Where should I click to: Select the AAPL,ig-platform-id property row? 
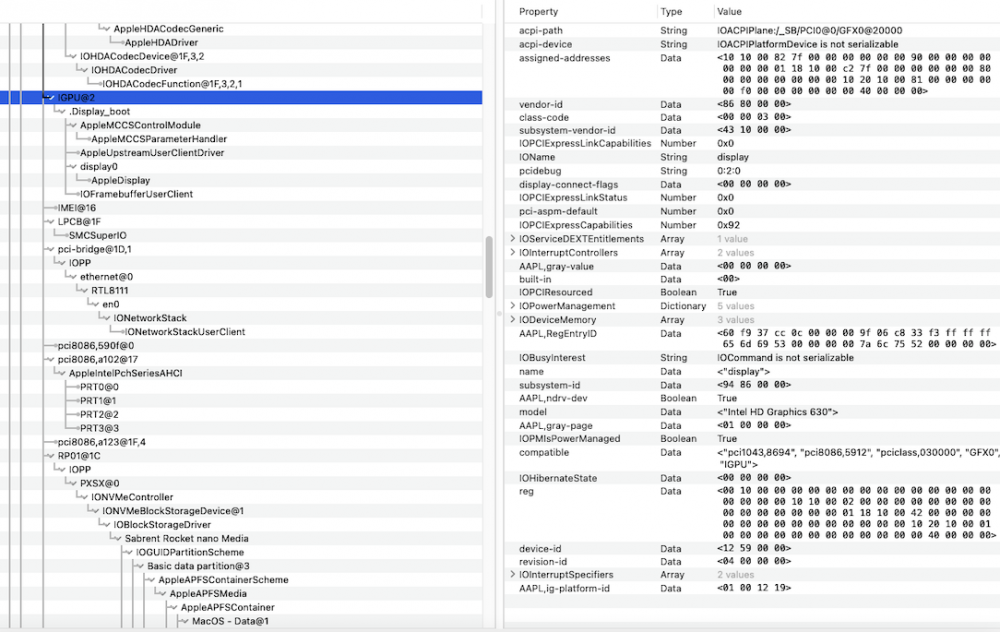click(x=753, y=588)
